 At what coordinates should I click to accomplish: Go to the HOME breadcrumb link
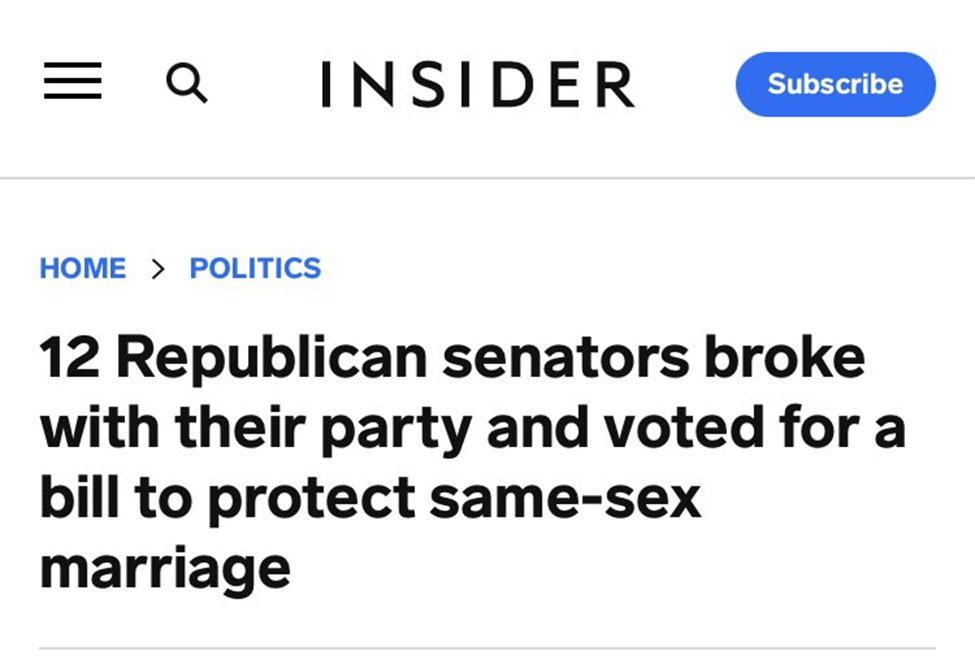click(x=83, y=268)
